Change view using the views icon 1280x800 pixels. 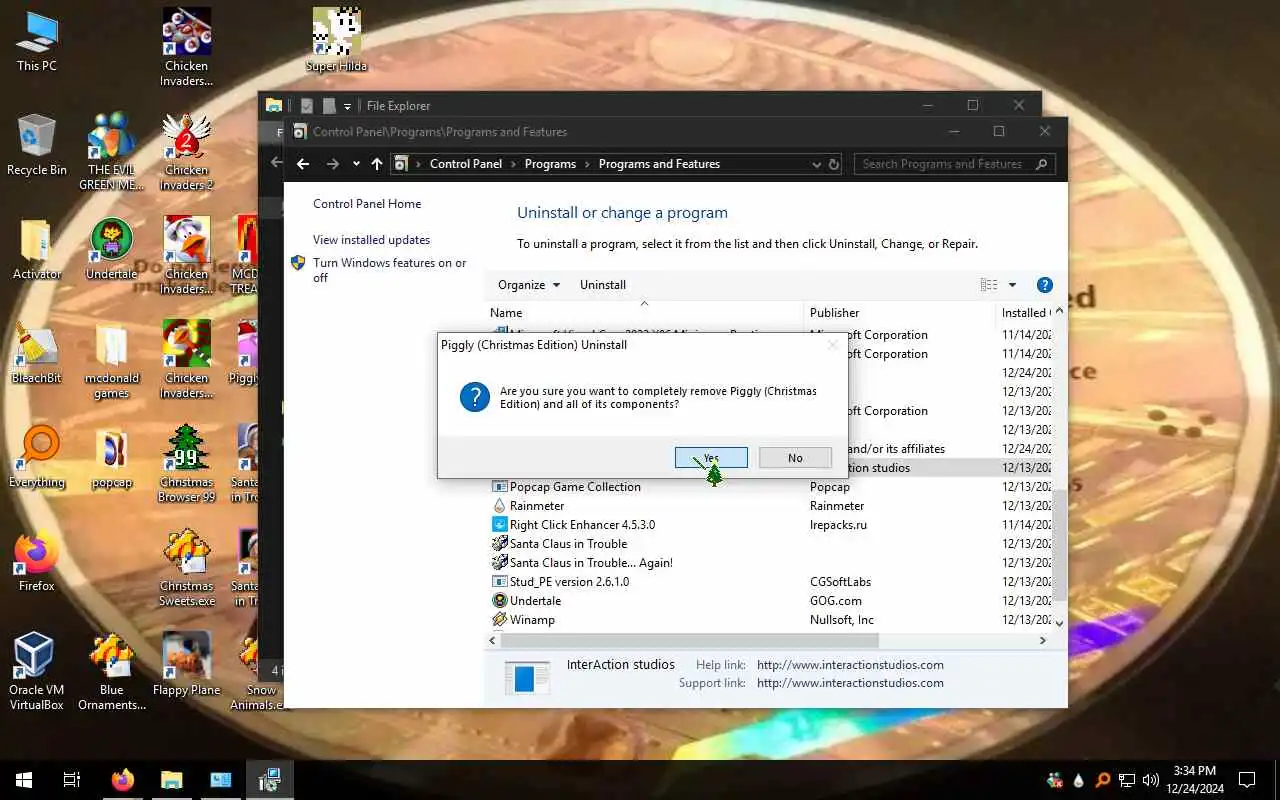point(989,285)
